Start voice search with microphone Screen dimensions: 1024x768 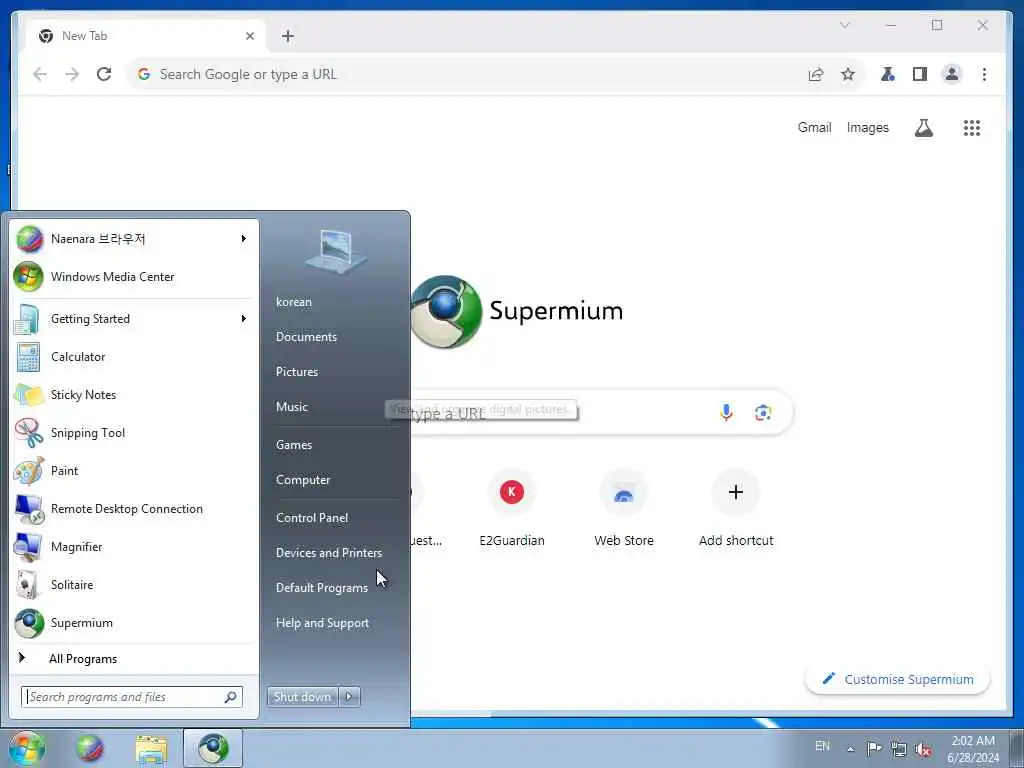pyautogui.click(x=726, y=412)
